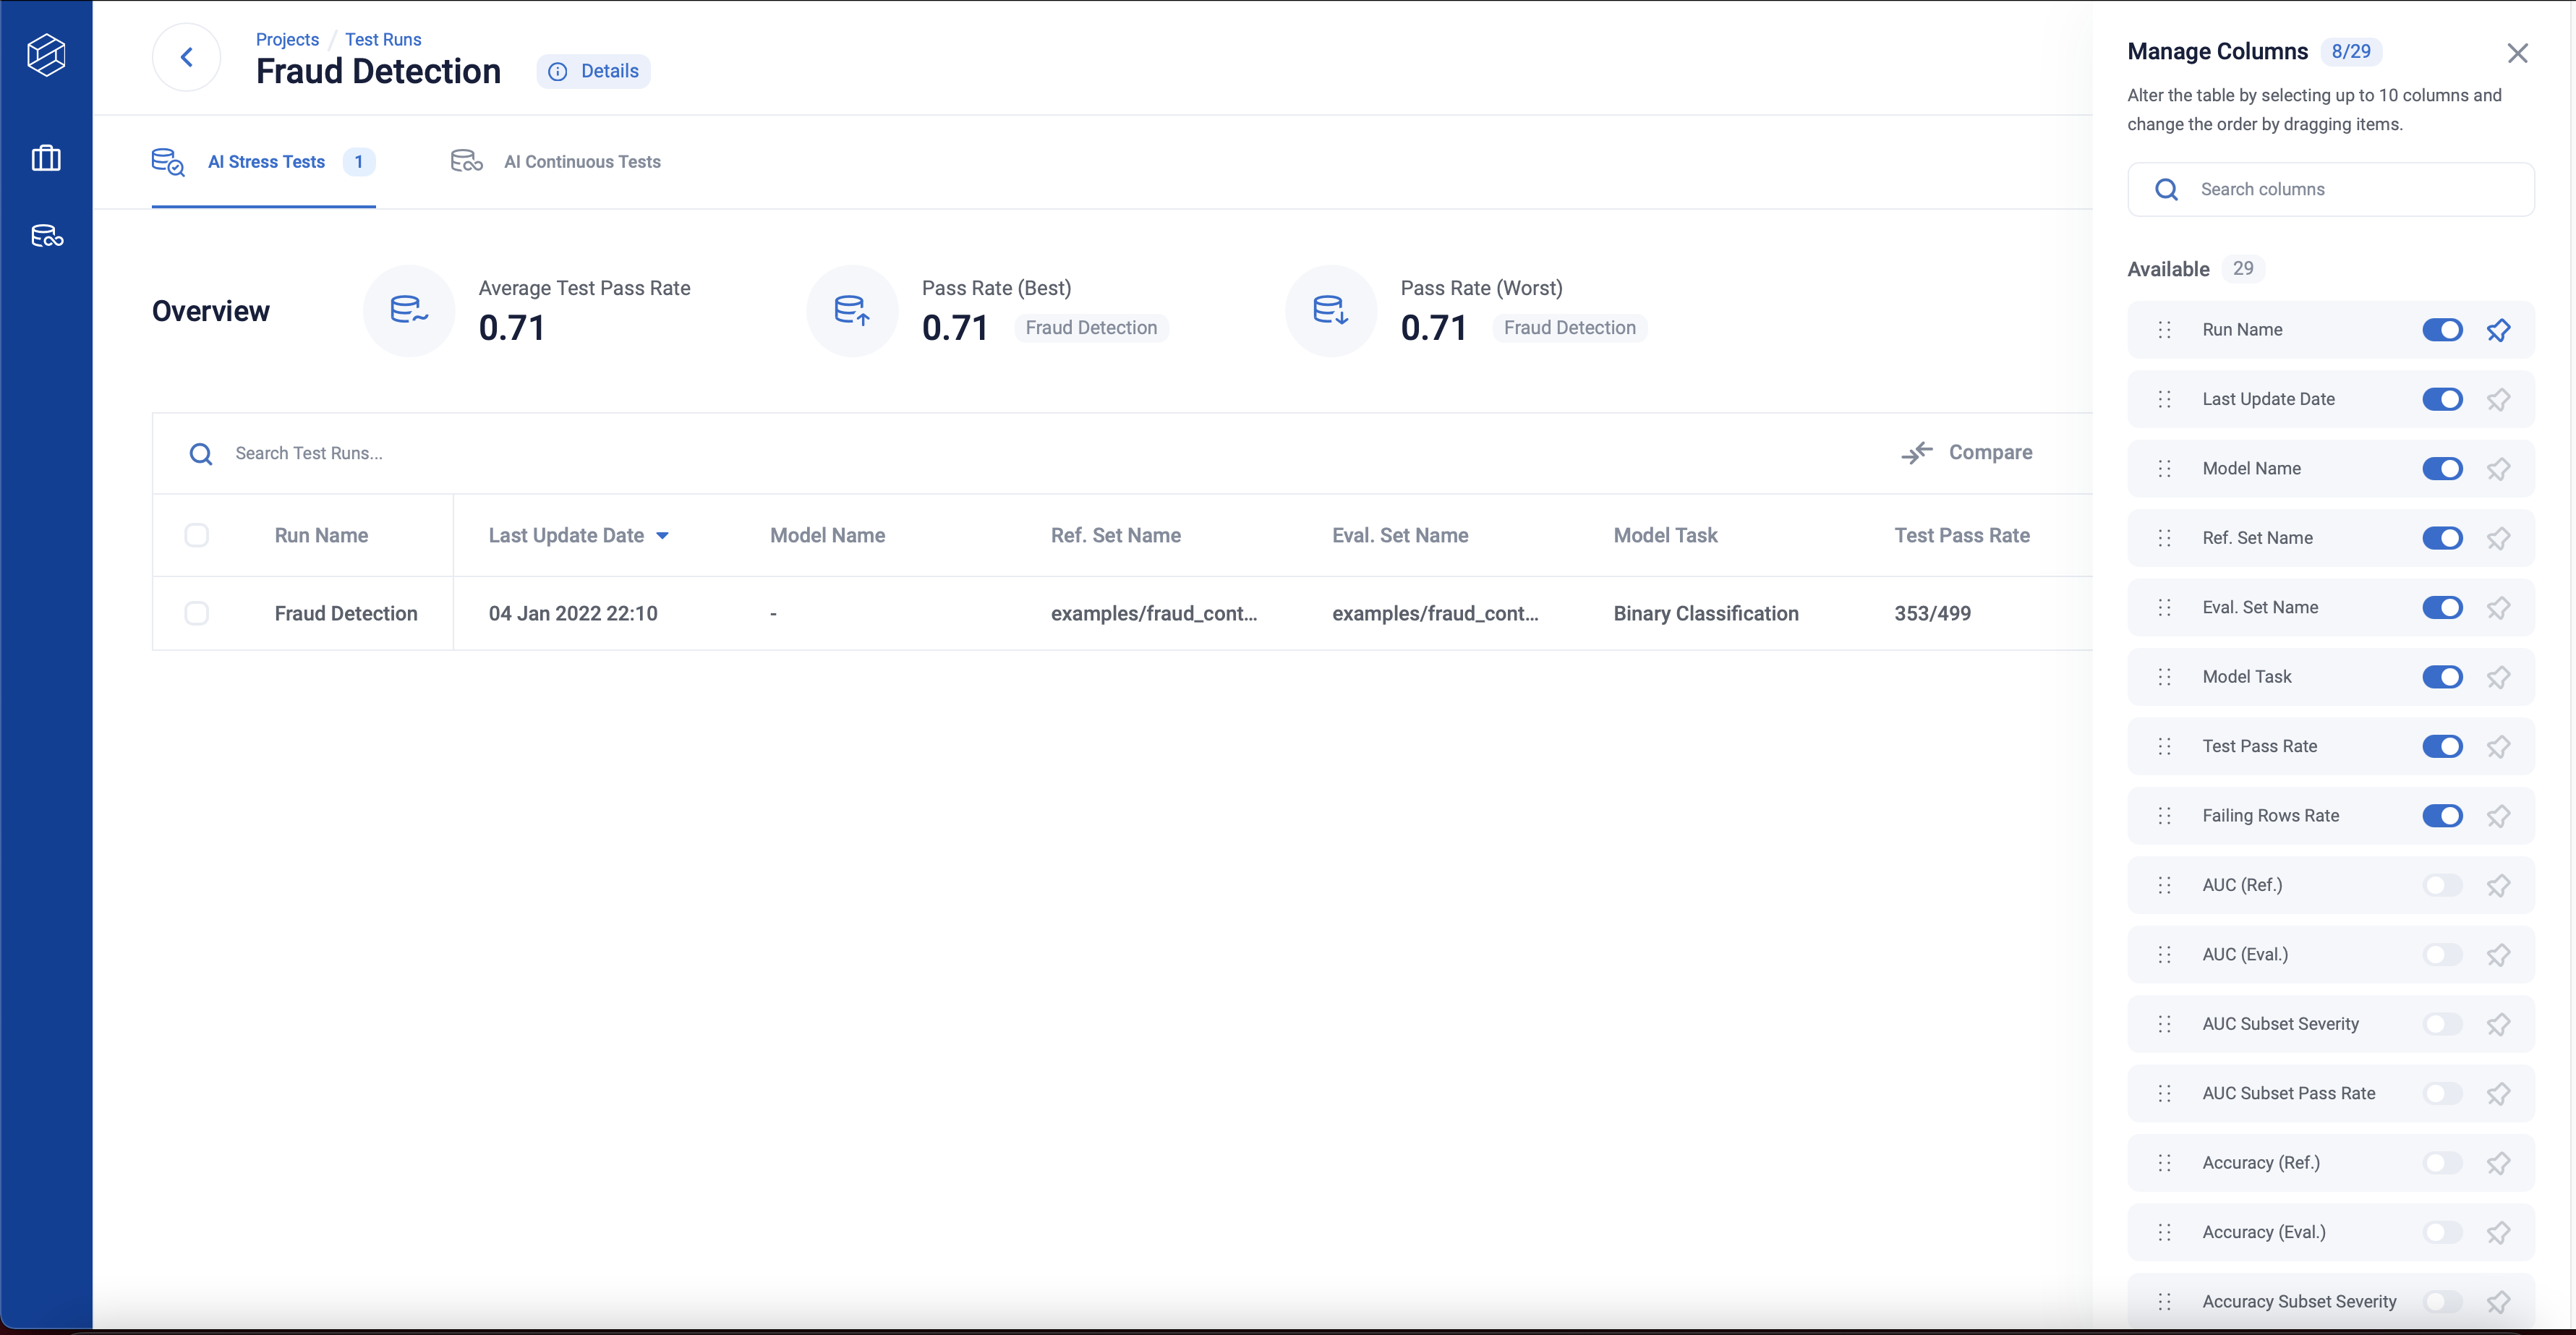
Task: Click the app logo in the sidebar
Action: [46, 54]
